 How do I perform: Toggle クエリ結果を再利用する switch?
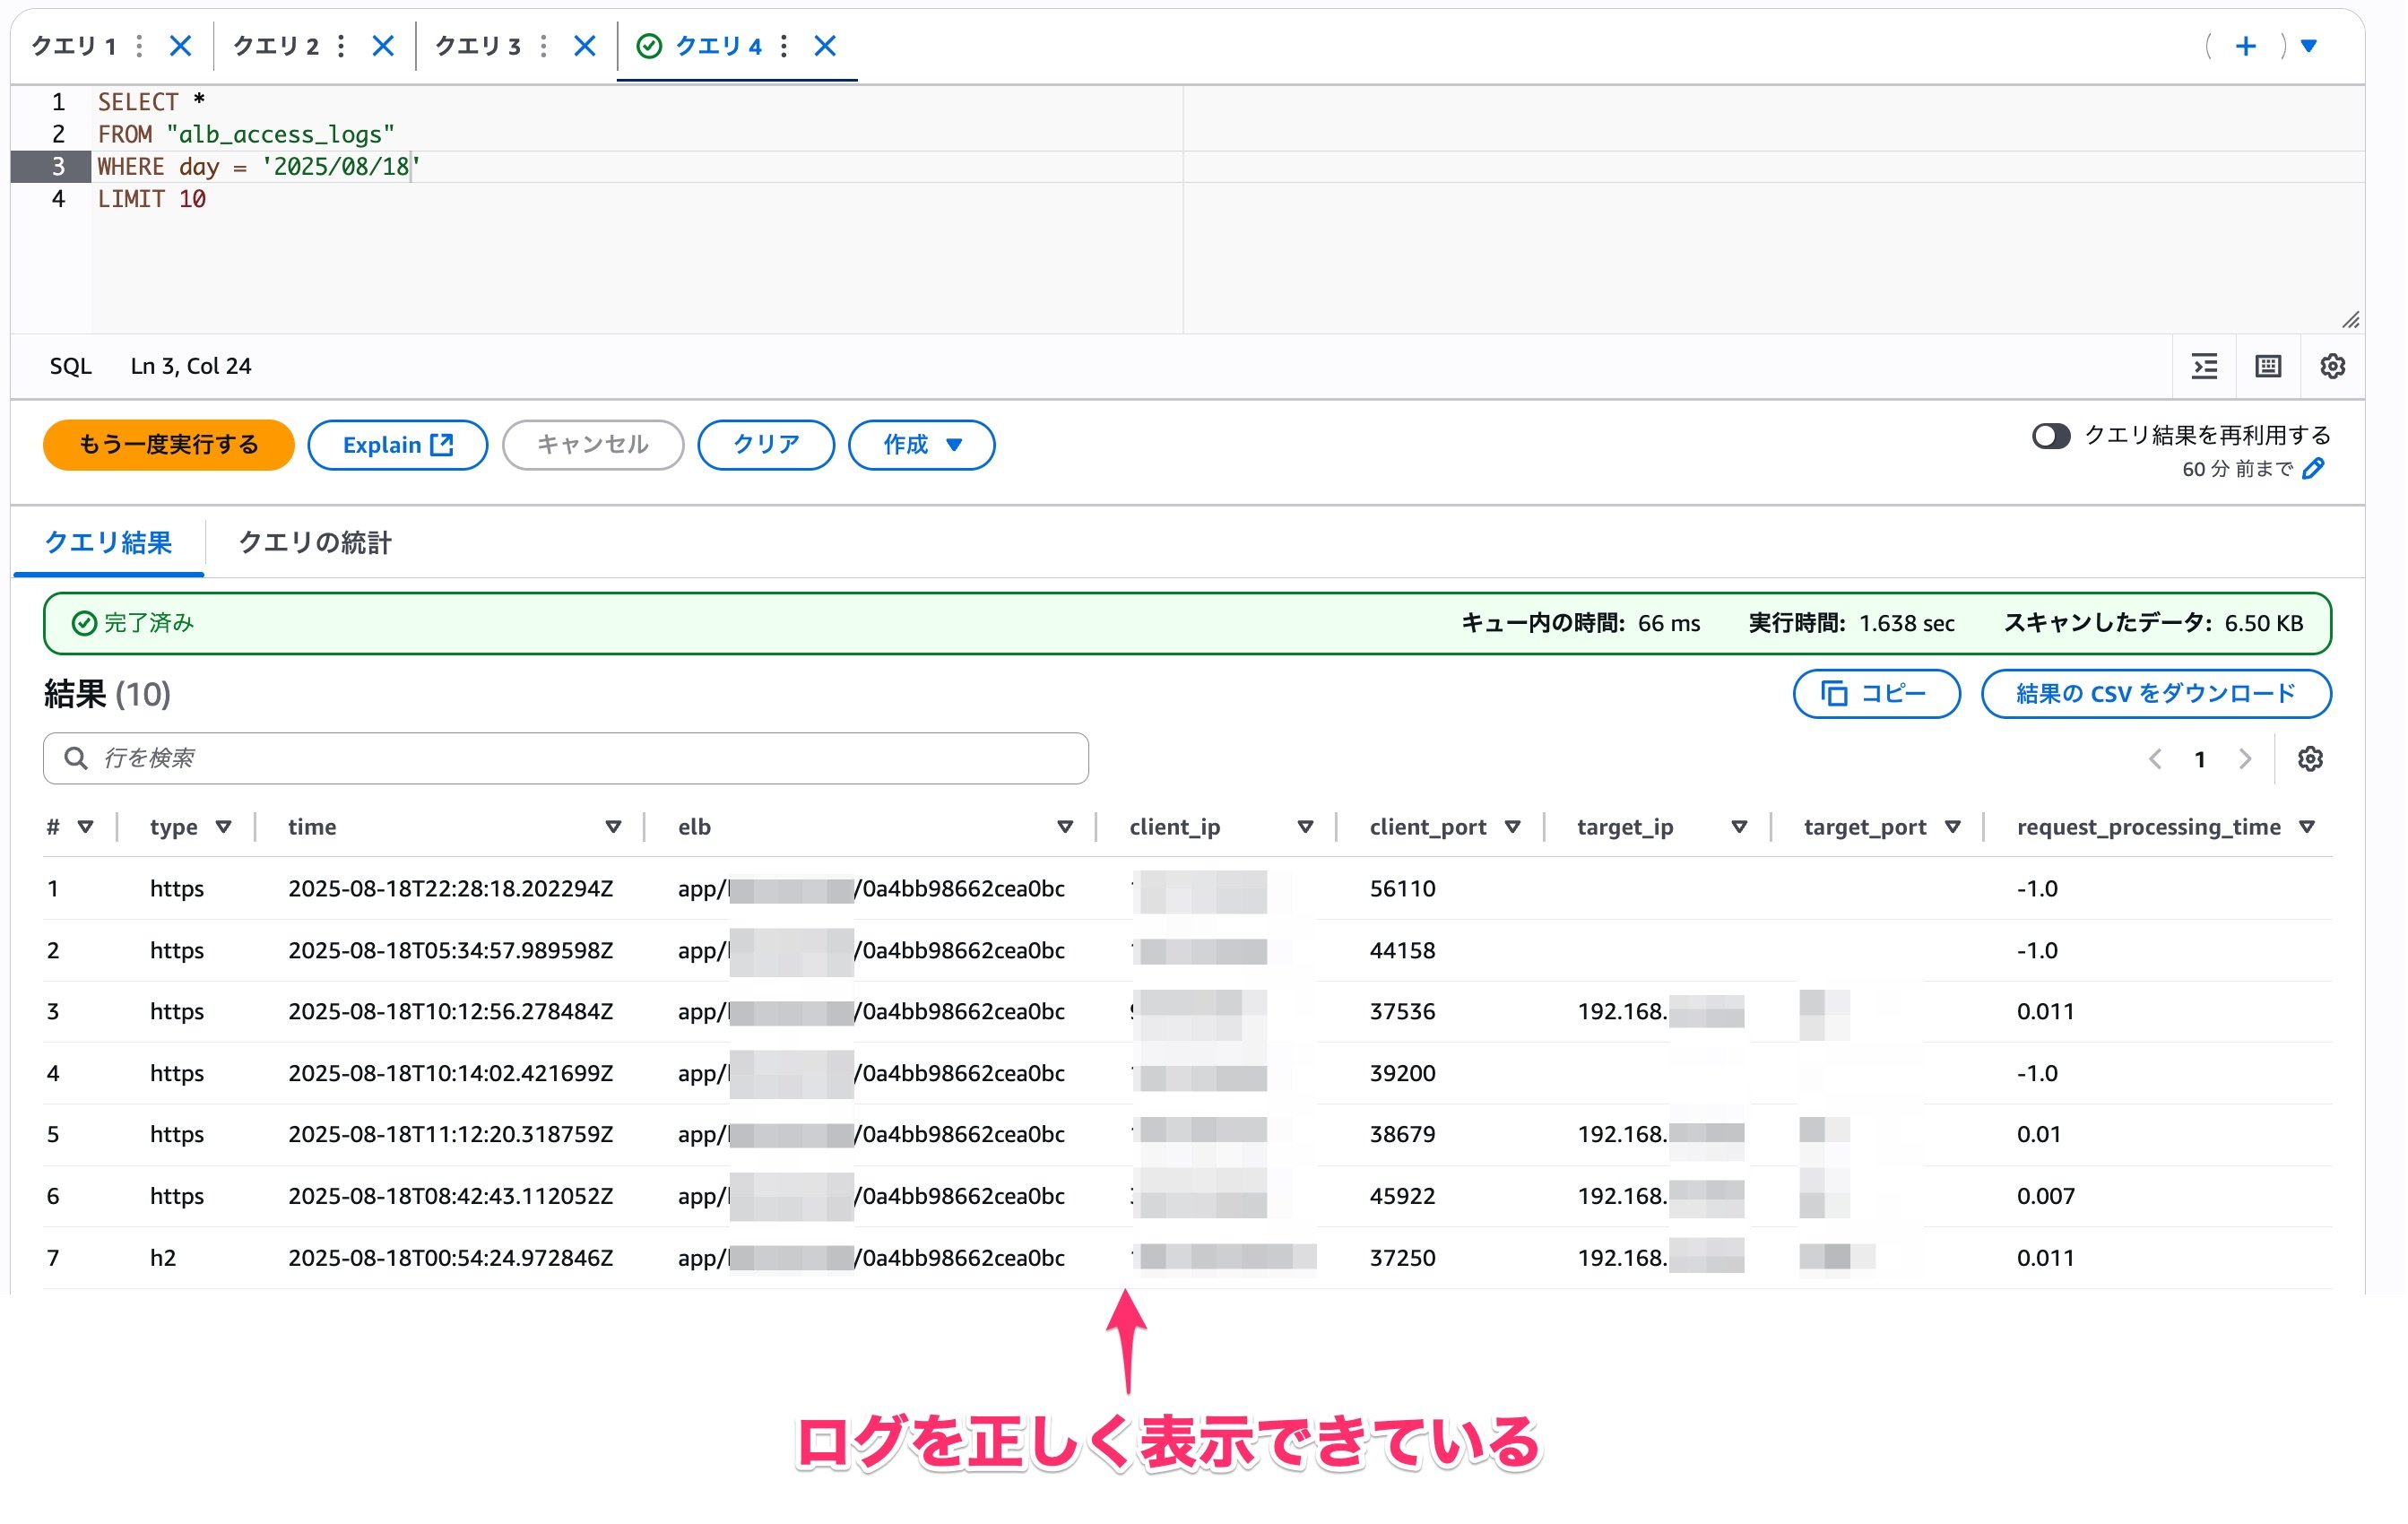[x=2050, y=436]
